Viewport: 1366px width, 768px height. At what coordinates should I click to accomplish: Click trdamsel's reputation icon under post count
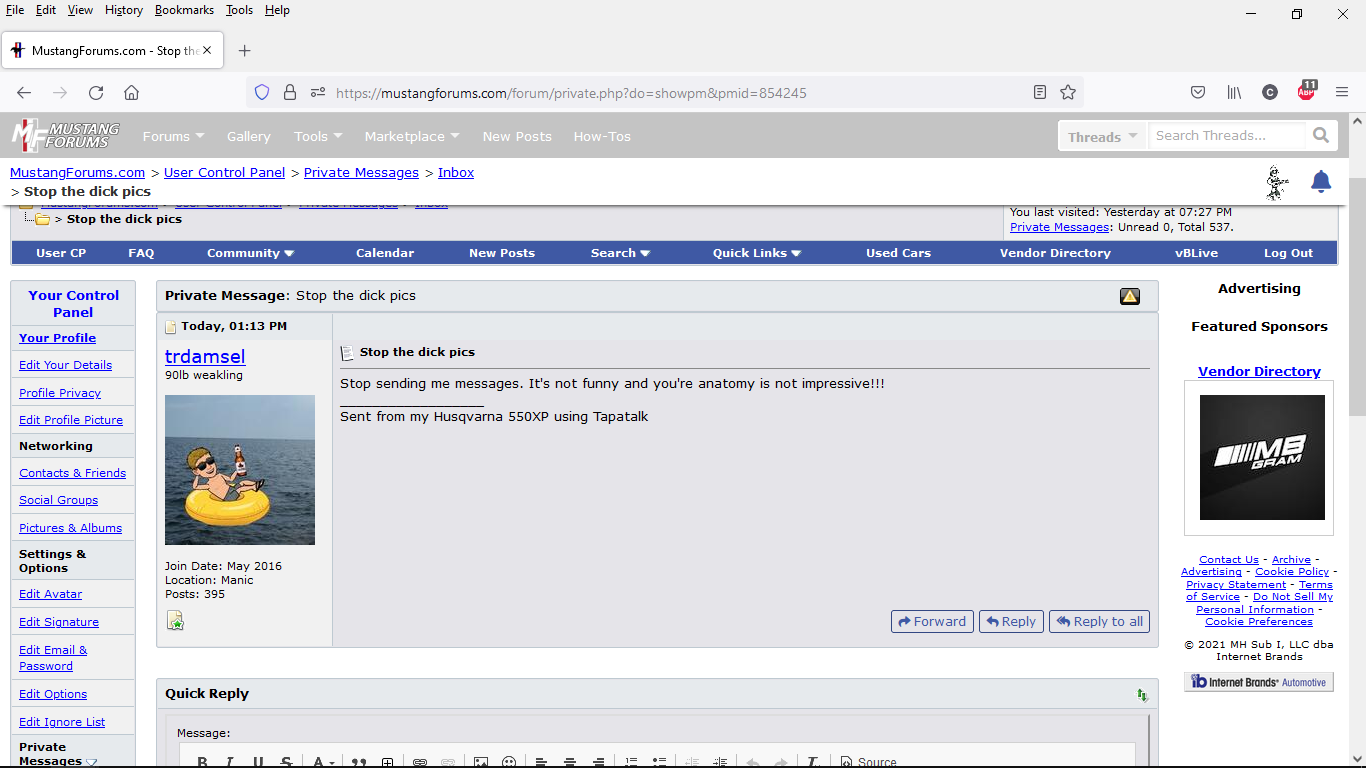click(x=176, y=622)
